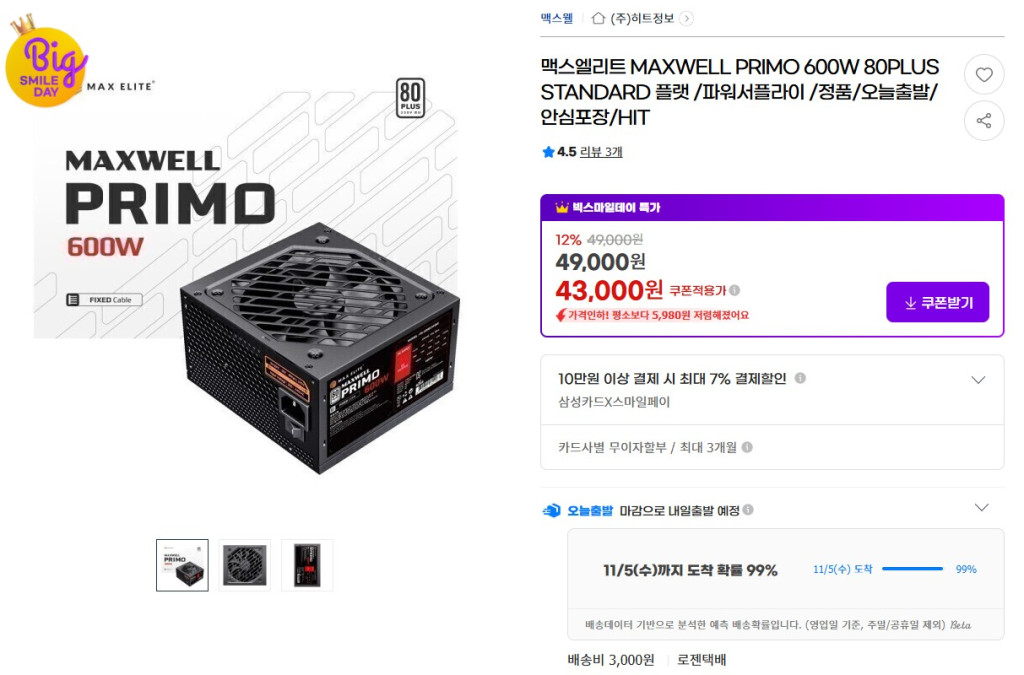Click the Big Smile Day badge

point(44,63)
